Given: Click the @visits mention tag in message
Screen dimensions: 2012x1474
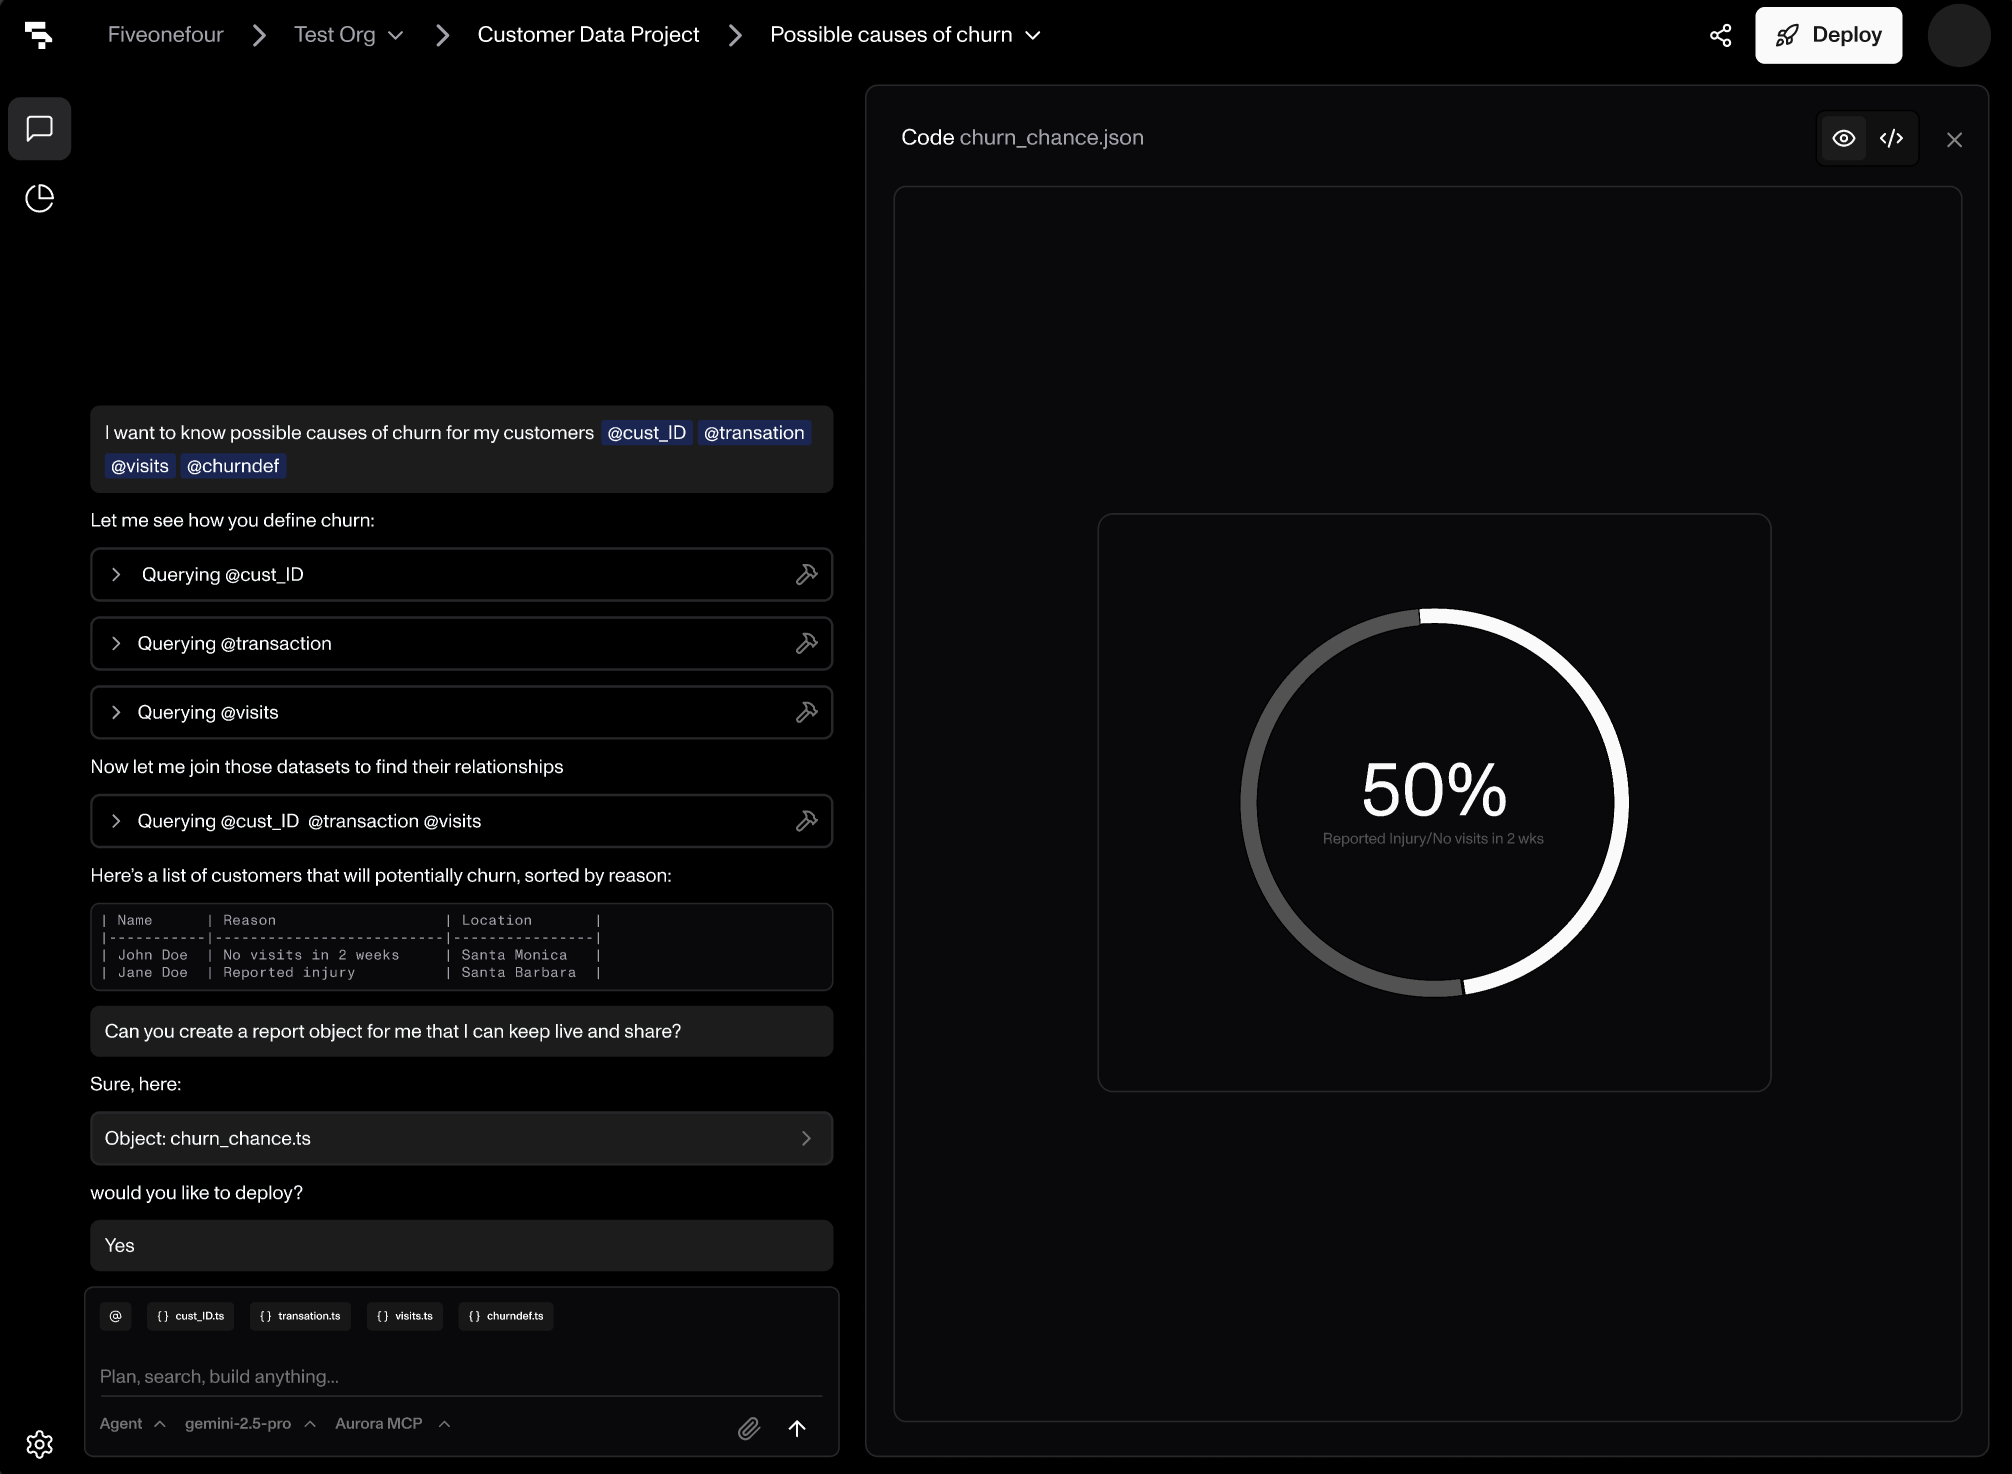Looking at the screenshot, I should tap(140, 466).
